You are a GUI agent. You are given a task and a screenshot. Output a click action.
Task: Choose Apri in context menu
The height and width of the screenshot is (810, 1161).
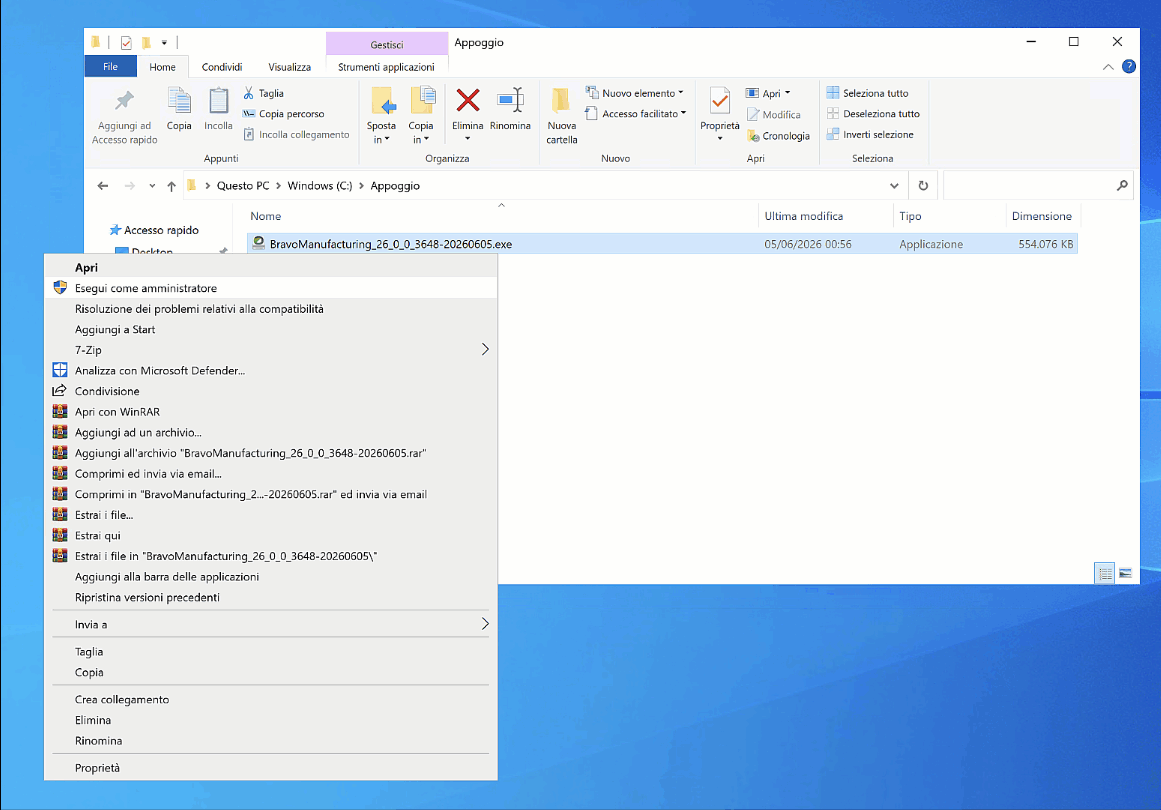[x=270, y=267]
